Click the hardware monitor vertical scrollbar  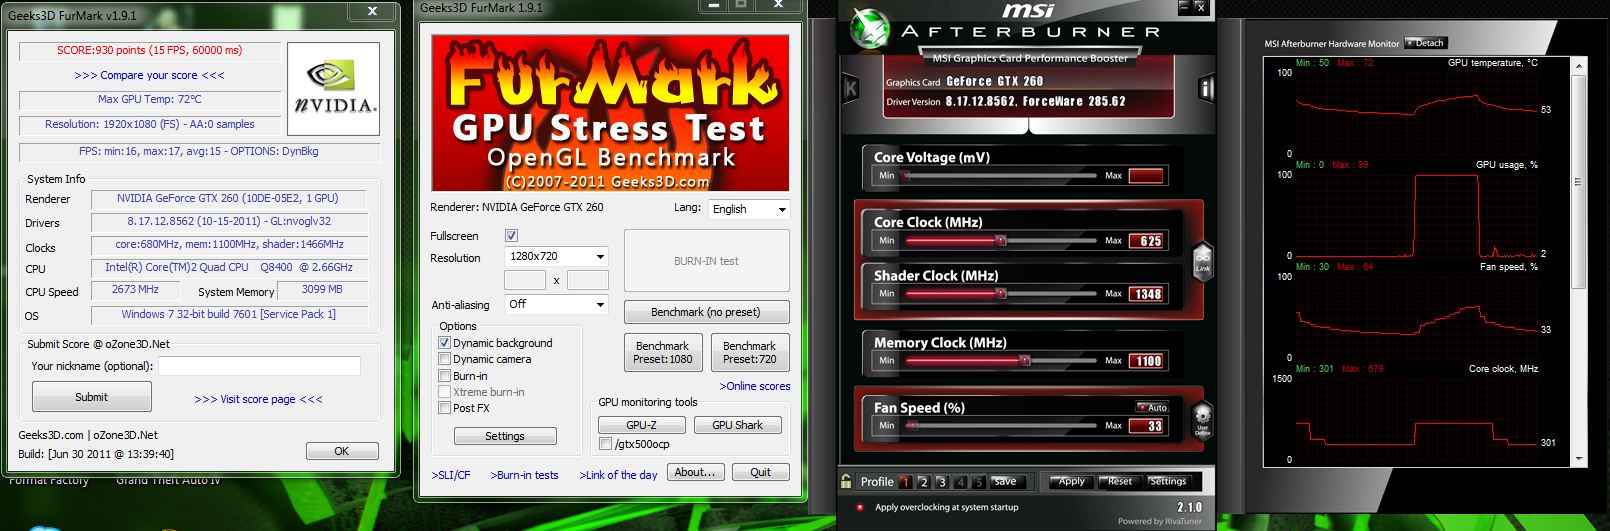tap(1579, 260)
